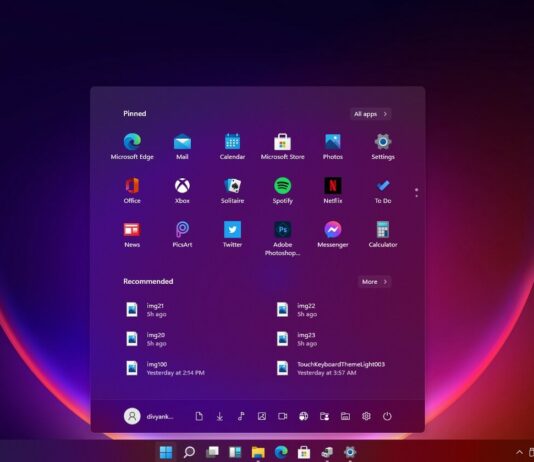Open recommended file img100

pos(165,368)
